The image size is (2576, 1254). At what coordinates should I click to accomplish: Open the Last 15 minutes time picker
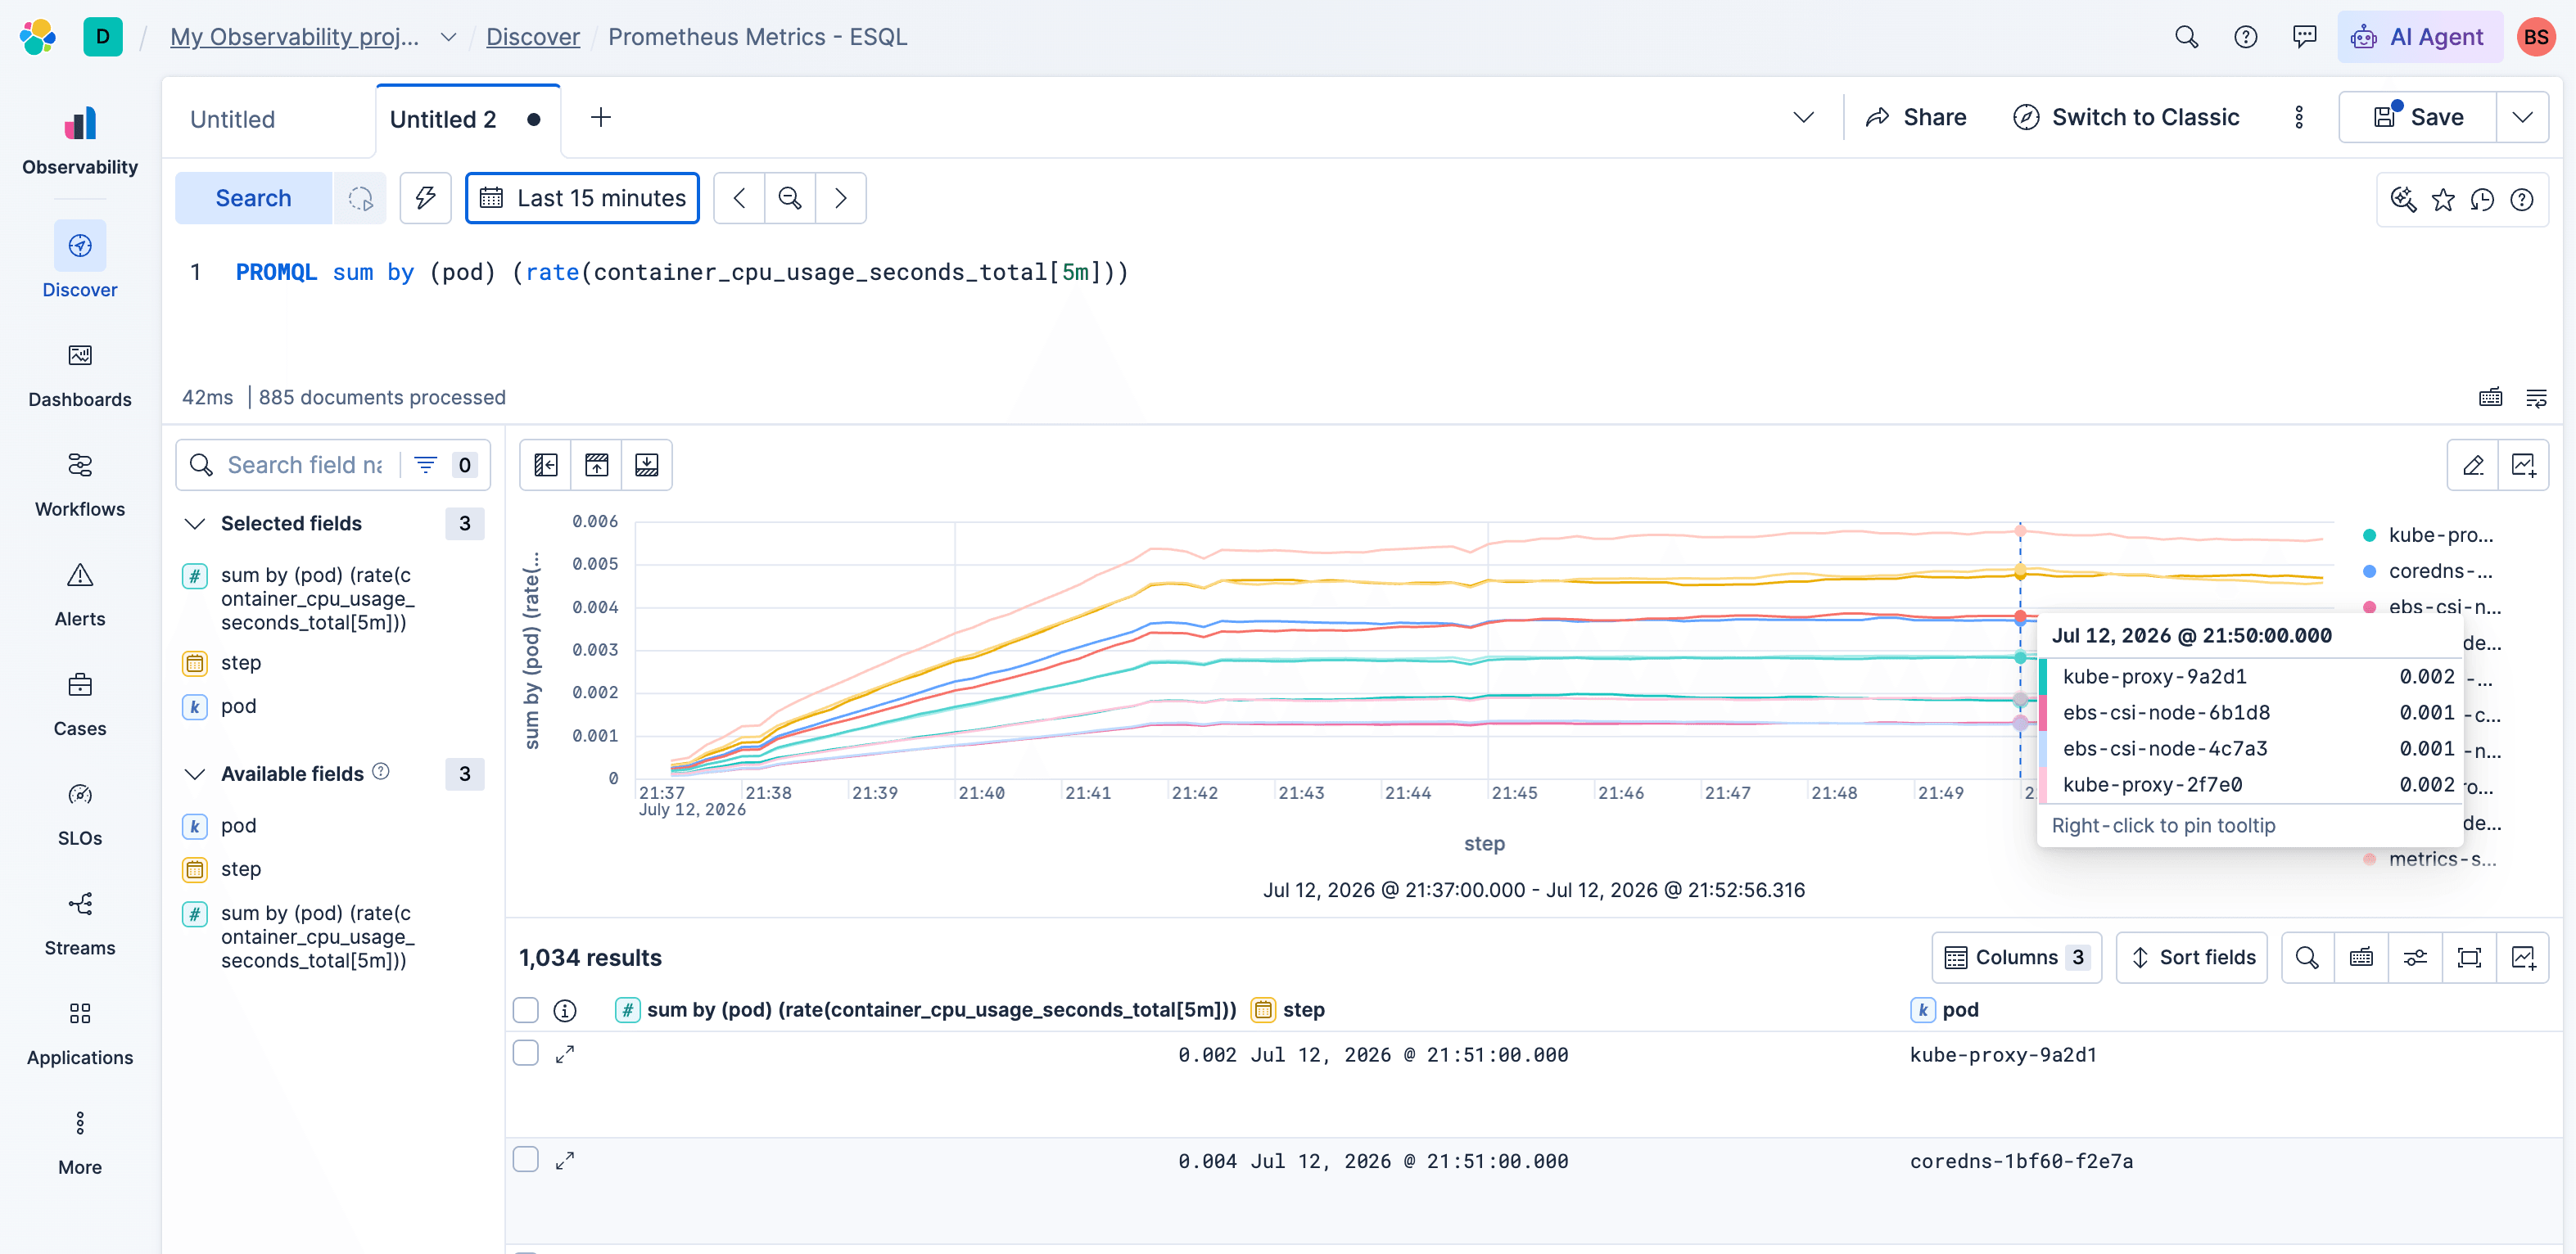click(583, 198)
